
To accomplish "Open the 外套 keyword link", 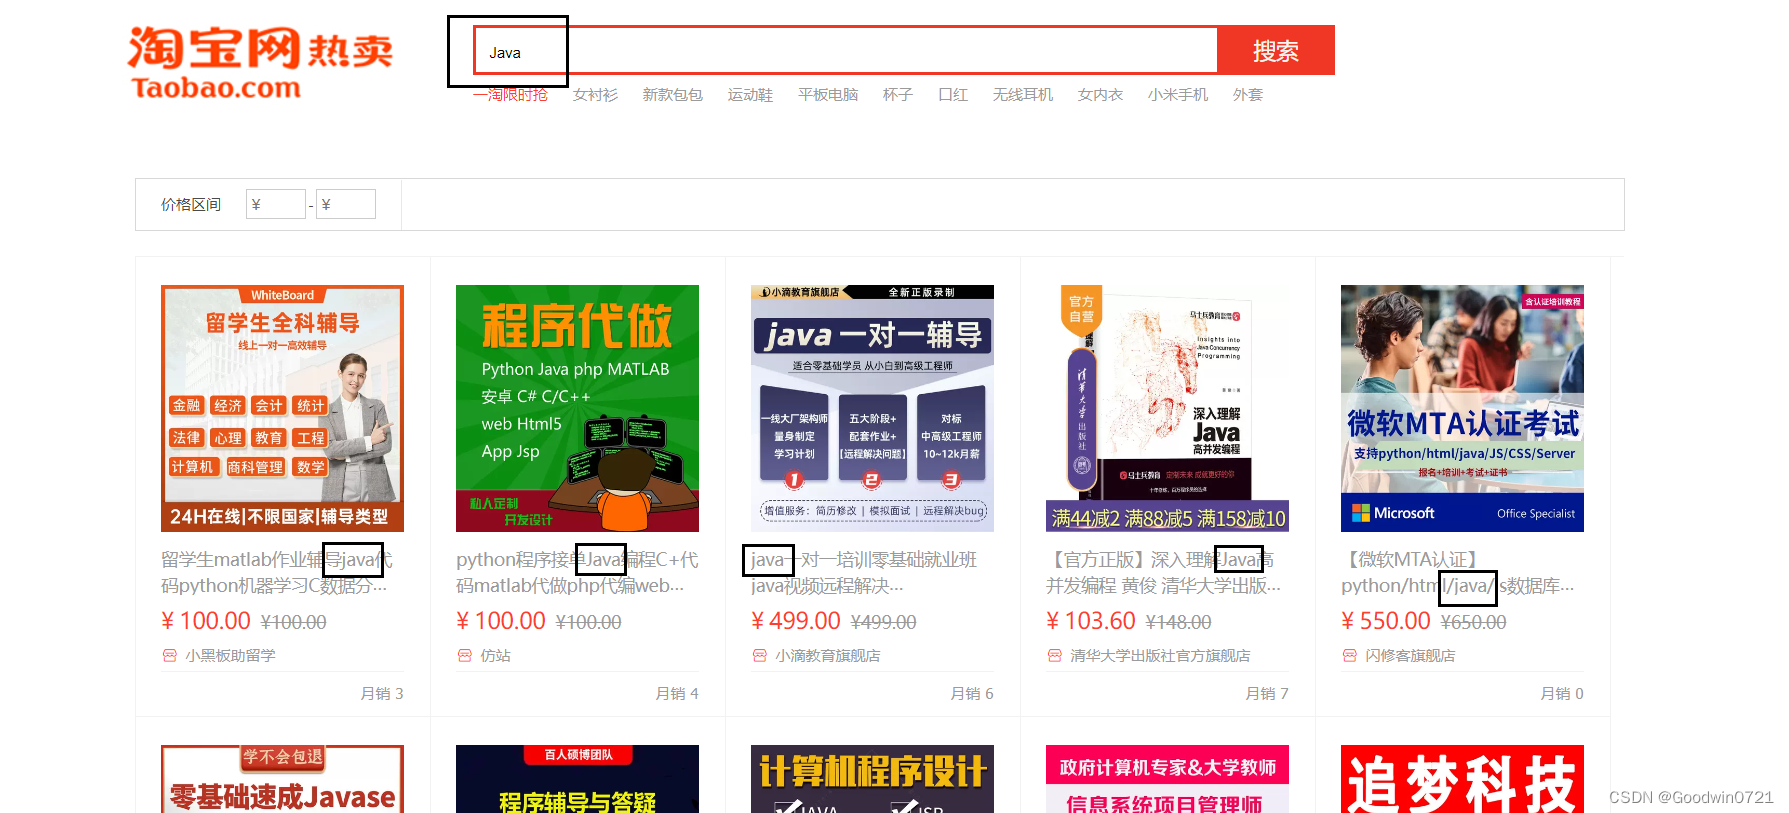I will (x=1248, y=95).
